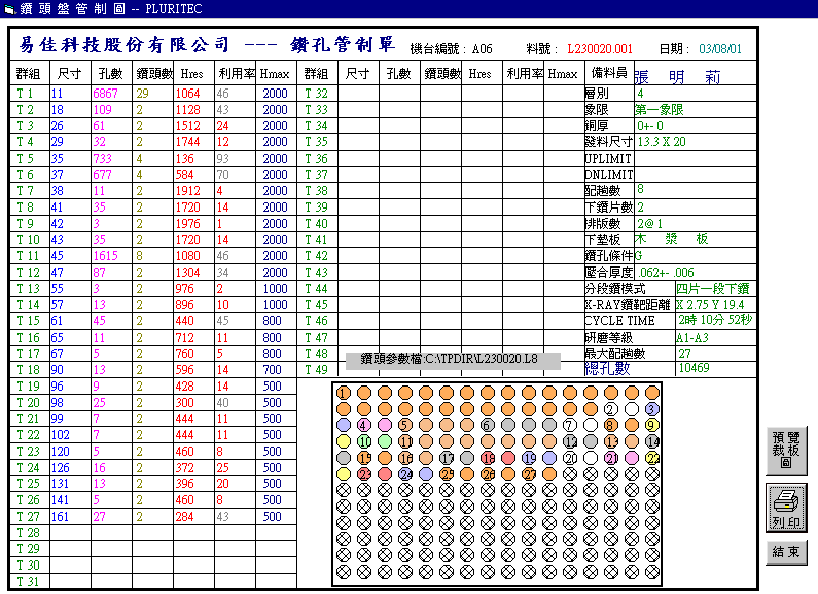Image resolution: width=818 pixels, height=594 pixels.
Task: Select the pink slot numbered 4
Action: 364,425
